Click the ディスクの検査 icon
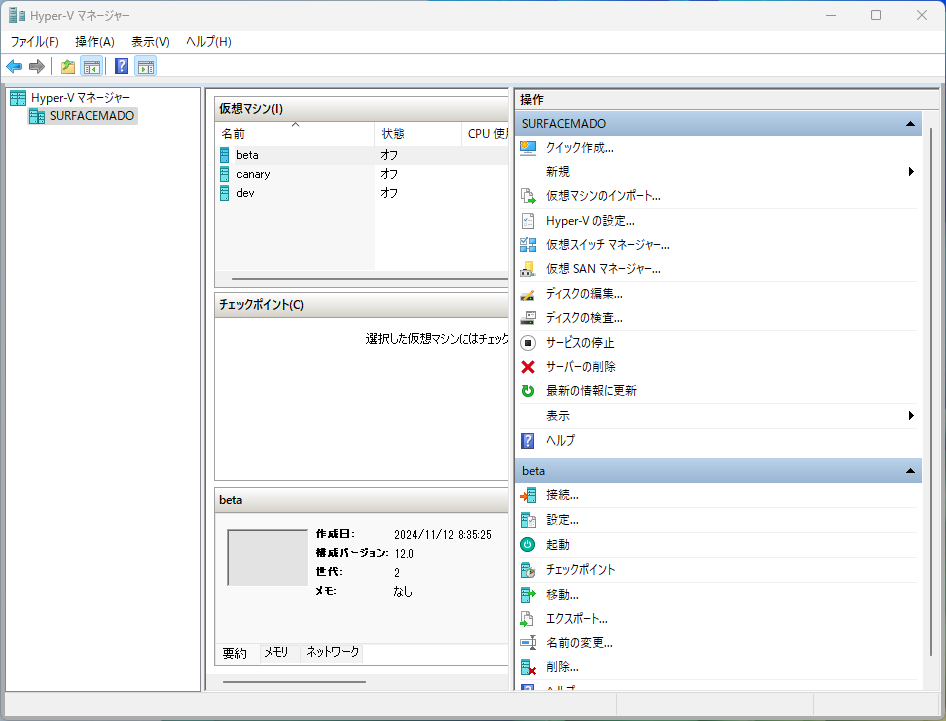 click(528, 318)
